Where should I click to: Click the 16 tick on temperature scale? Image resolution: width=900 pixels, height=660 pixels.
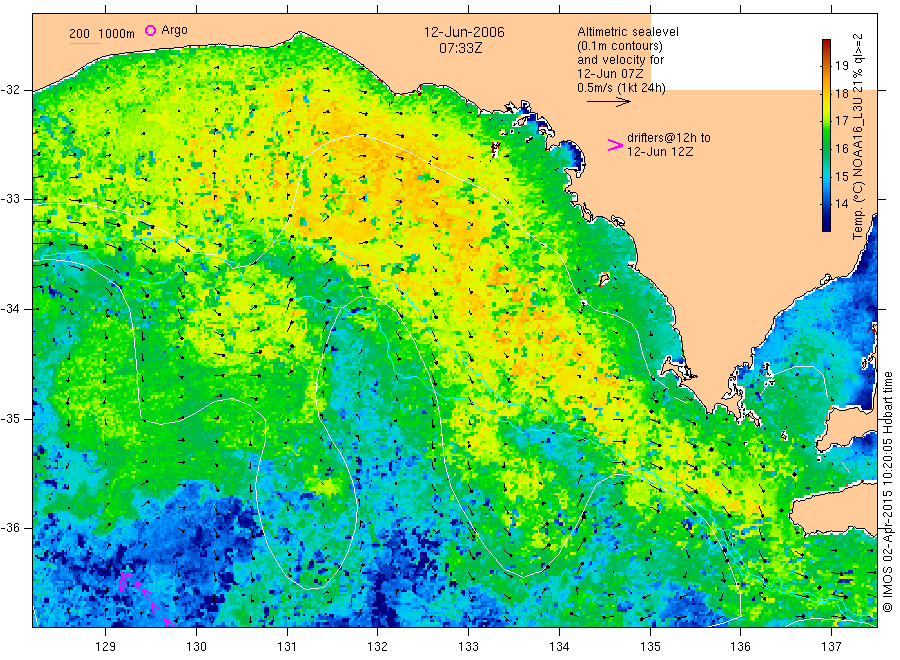[x=841, y=149]
